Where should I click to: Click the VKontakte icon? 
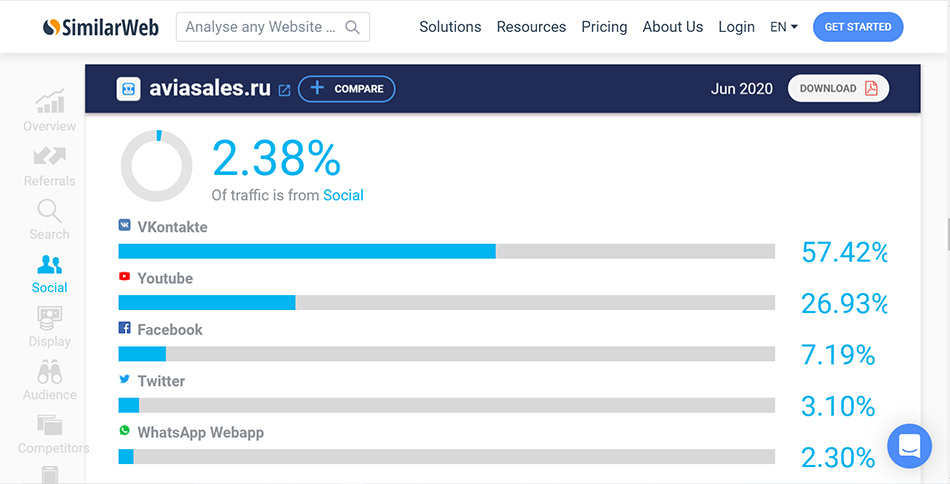pos(124,225)
